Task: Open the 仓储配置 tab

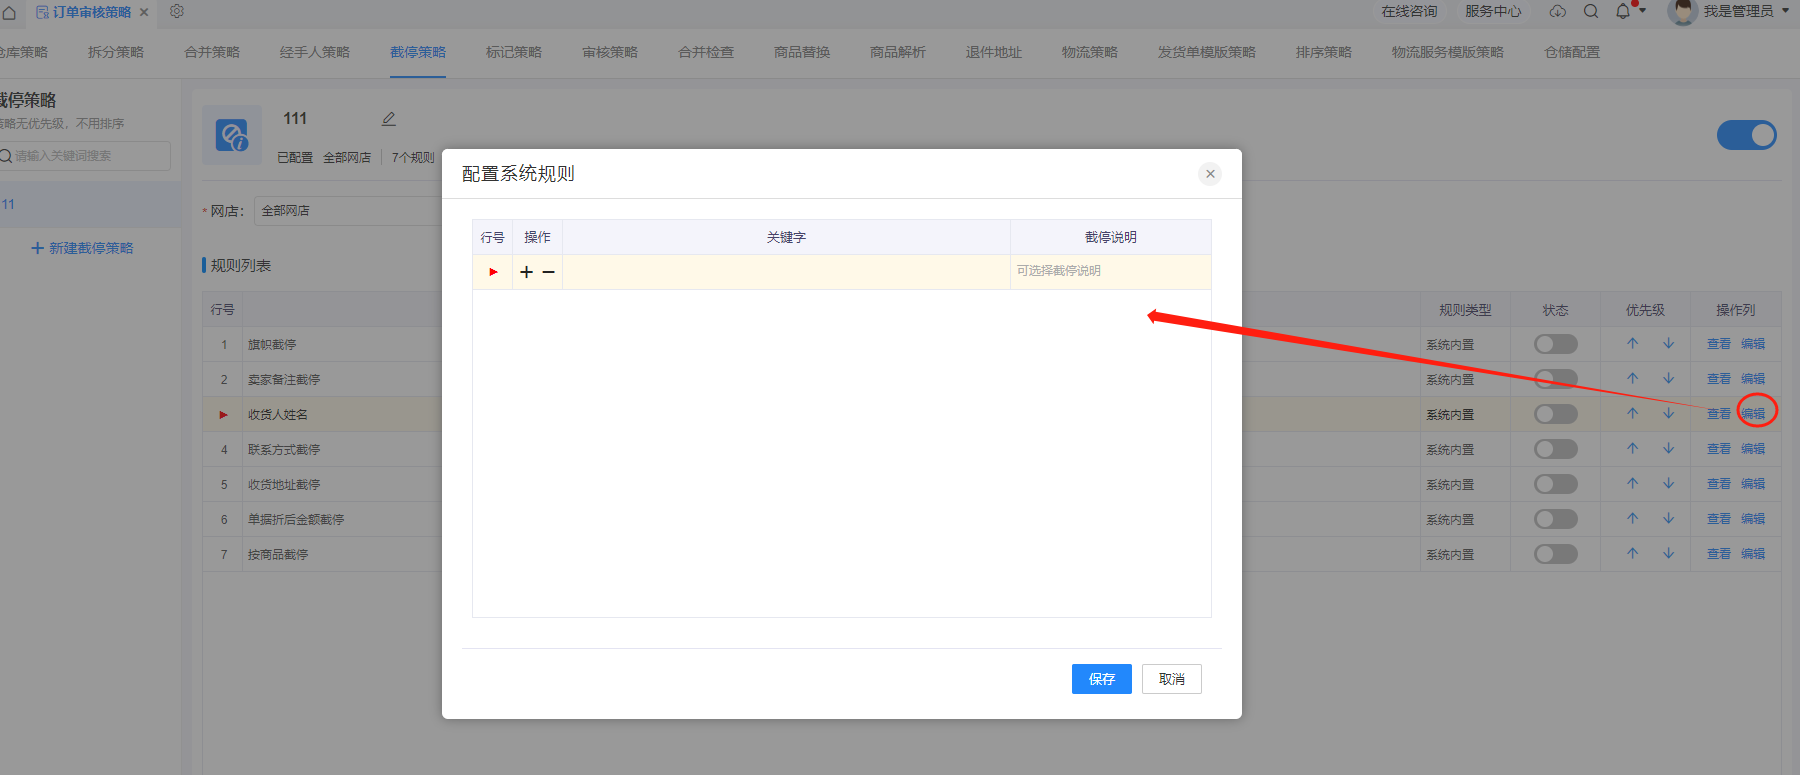Action: (1572, 52)
